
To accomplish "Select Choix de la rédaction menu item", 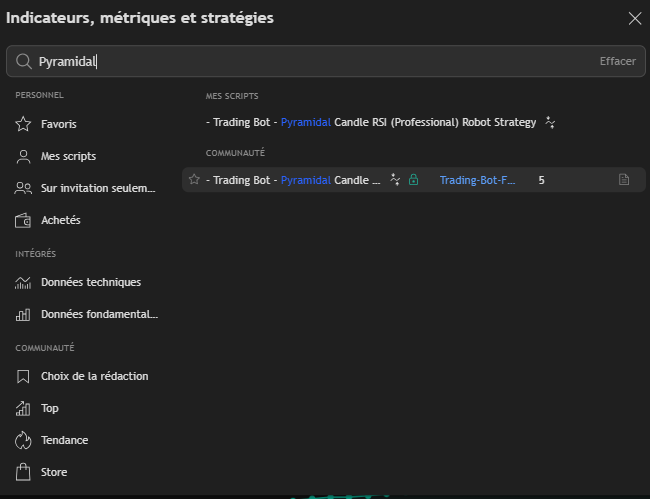I will (x=94, y=376).
